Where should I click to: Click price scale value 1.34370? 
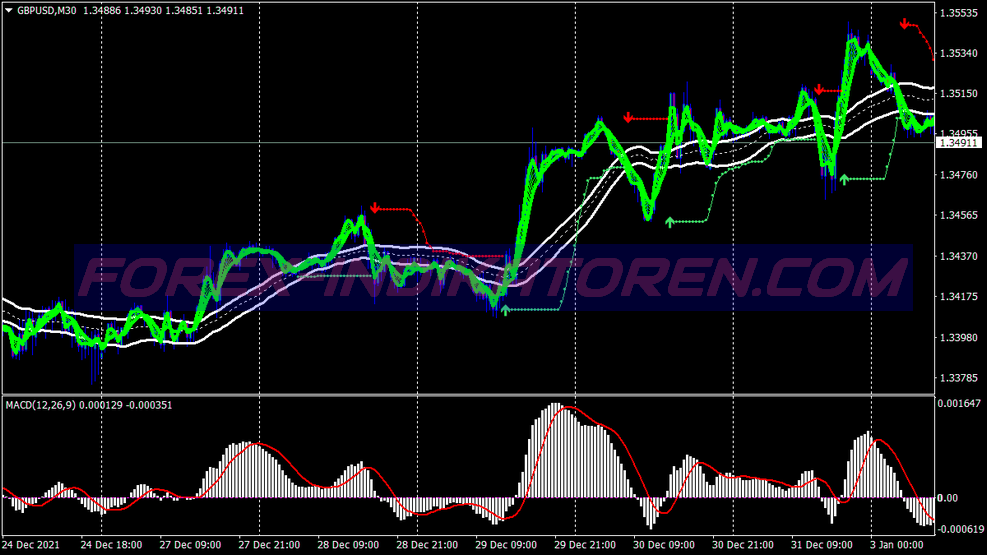(x=959, y=256)
